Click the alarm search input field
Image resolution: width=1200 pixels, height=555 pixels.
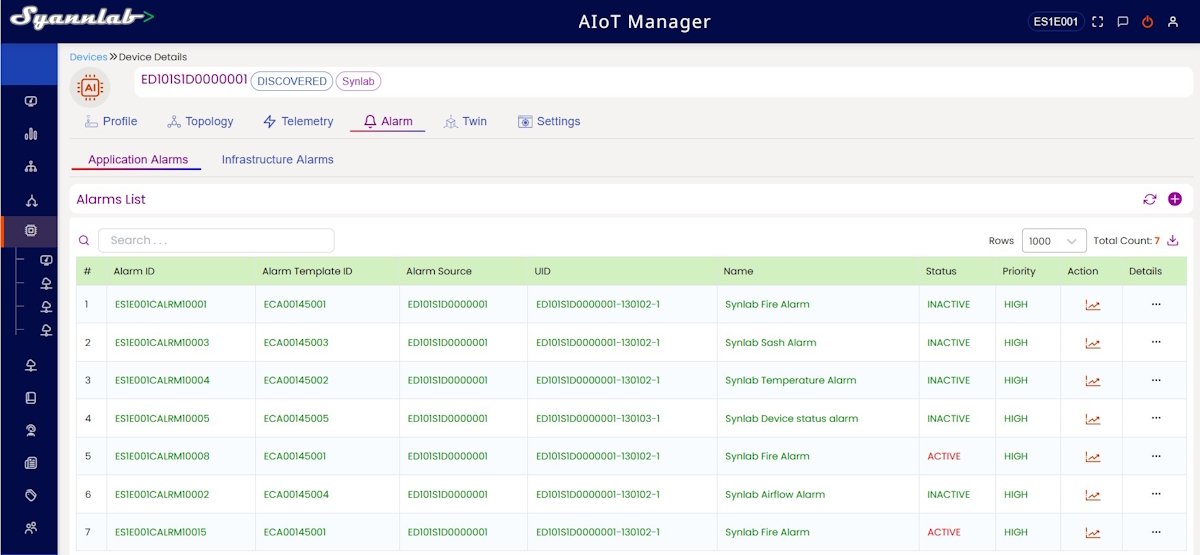click(x=216, y=240)
